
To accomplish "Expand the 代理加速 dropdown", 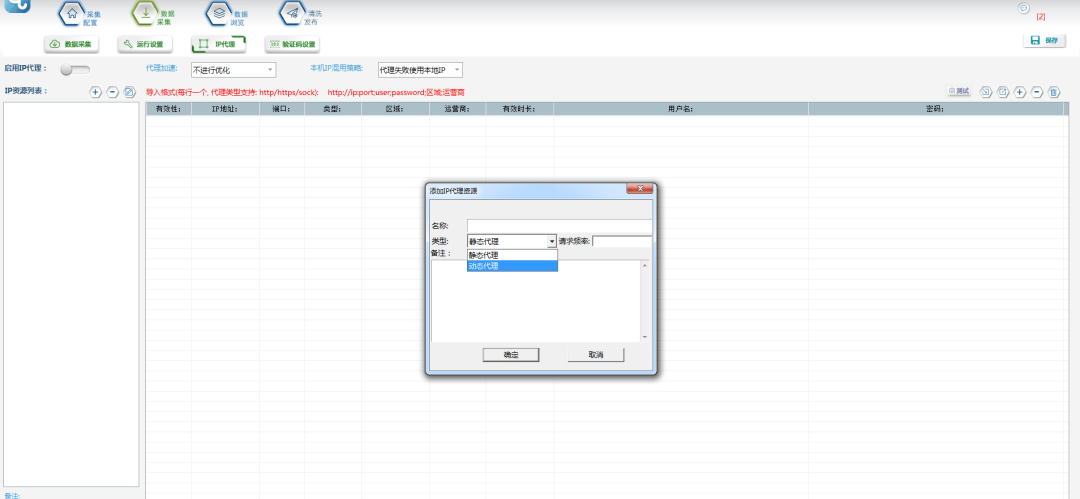I will (233, 70).
